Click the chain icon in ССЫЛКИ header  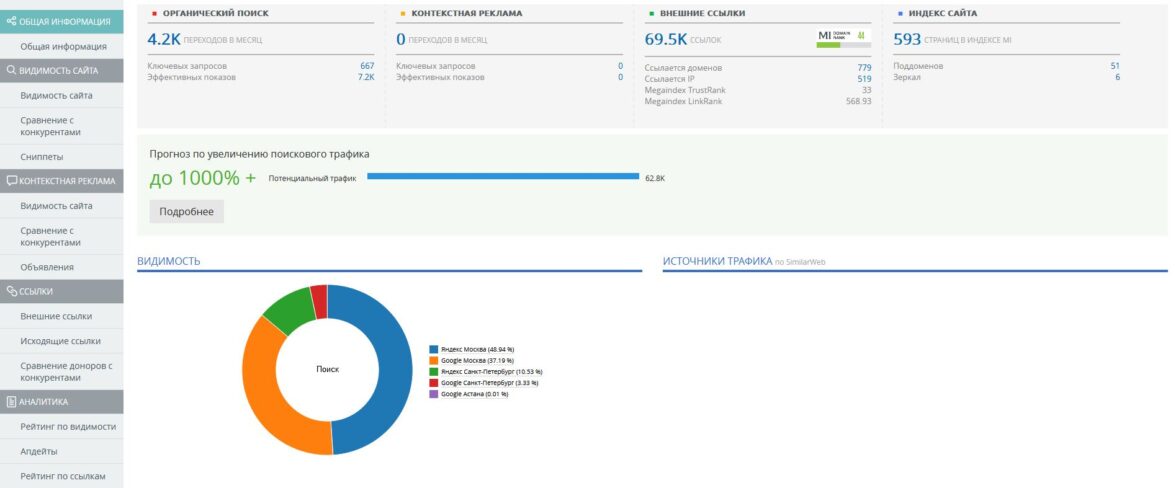pos(11,291)
